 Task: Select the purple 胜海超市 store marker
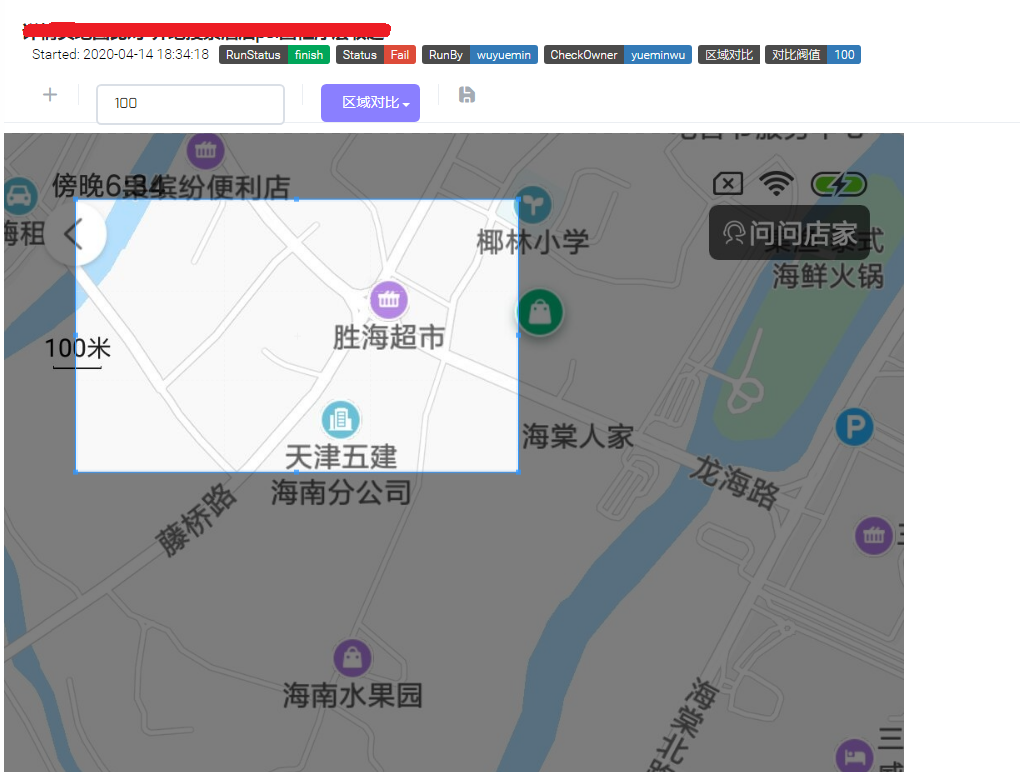pos(388,300)
